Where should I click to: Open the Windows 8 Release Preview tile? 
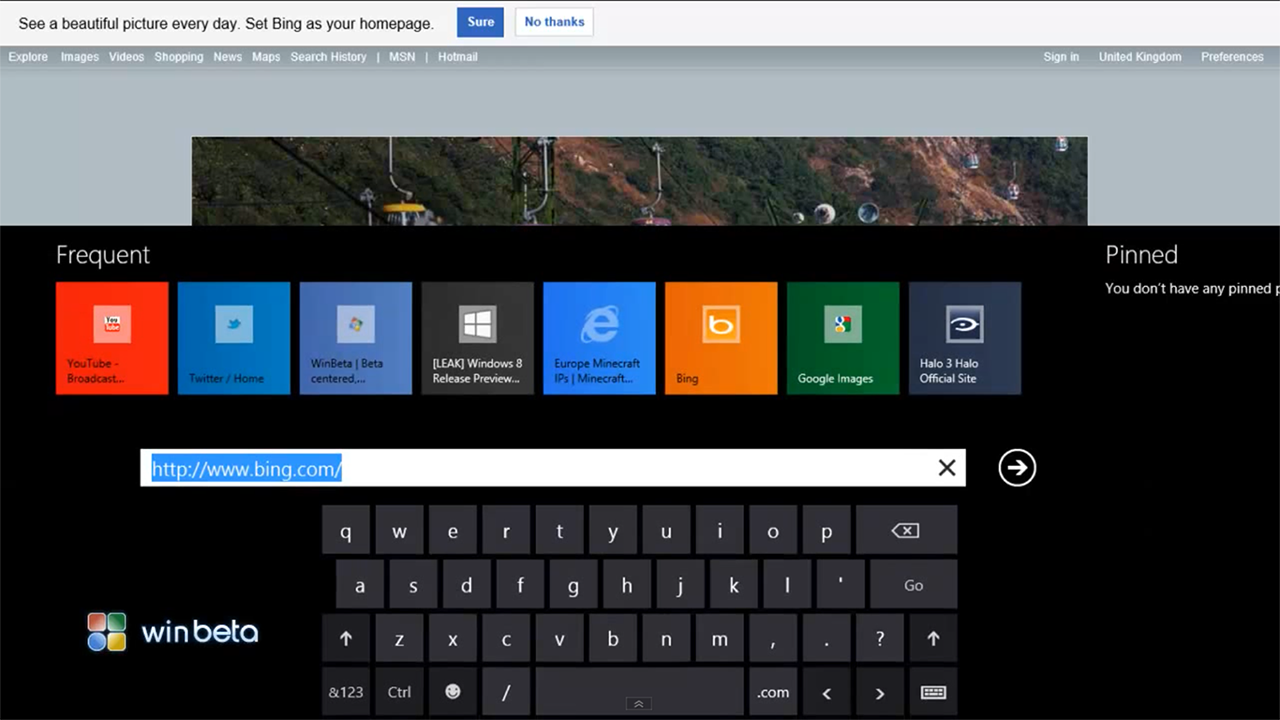coord(477,338)
